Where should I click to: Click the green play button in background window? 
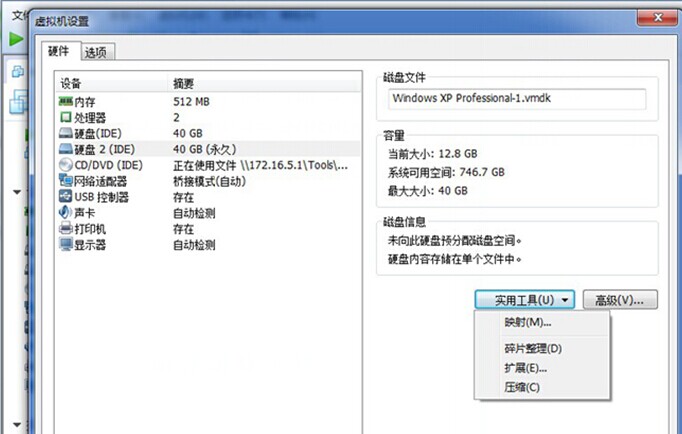coord(16,39)
